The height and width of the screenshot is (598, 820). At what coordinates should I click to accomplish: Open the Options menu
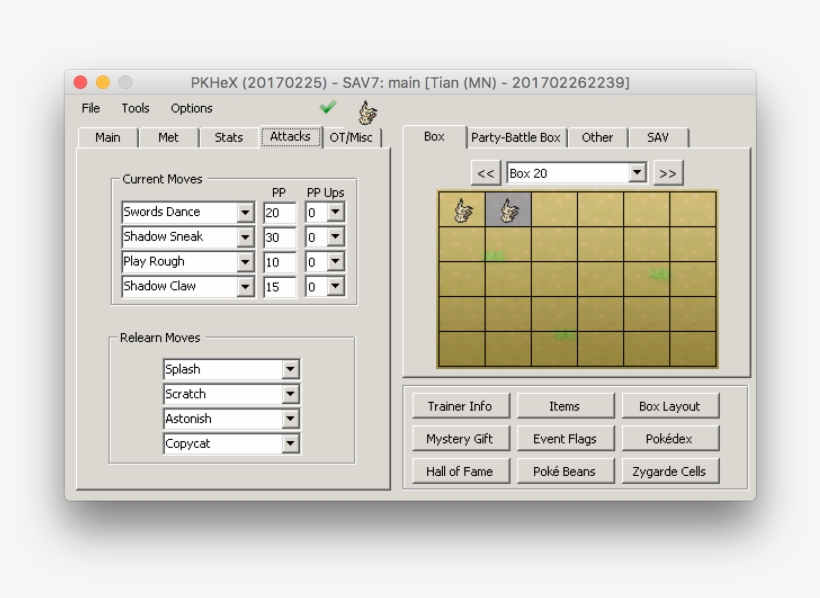point(191,108)
